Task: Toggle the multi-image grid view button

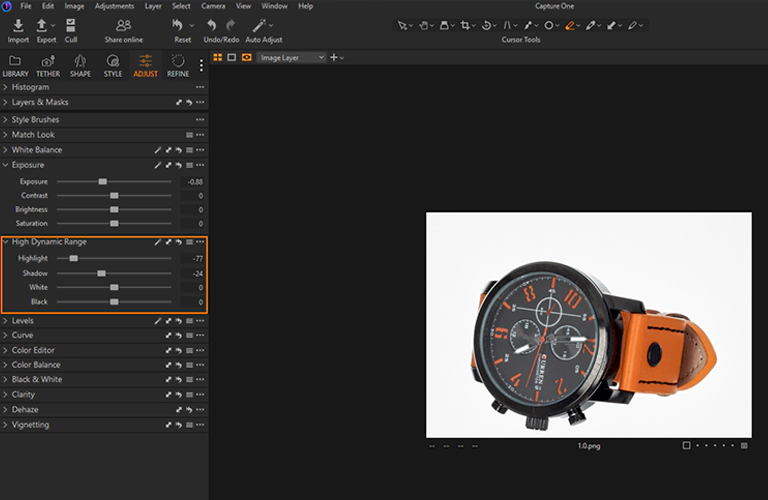Action: point(218,58)
